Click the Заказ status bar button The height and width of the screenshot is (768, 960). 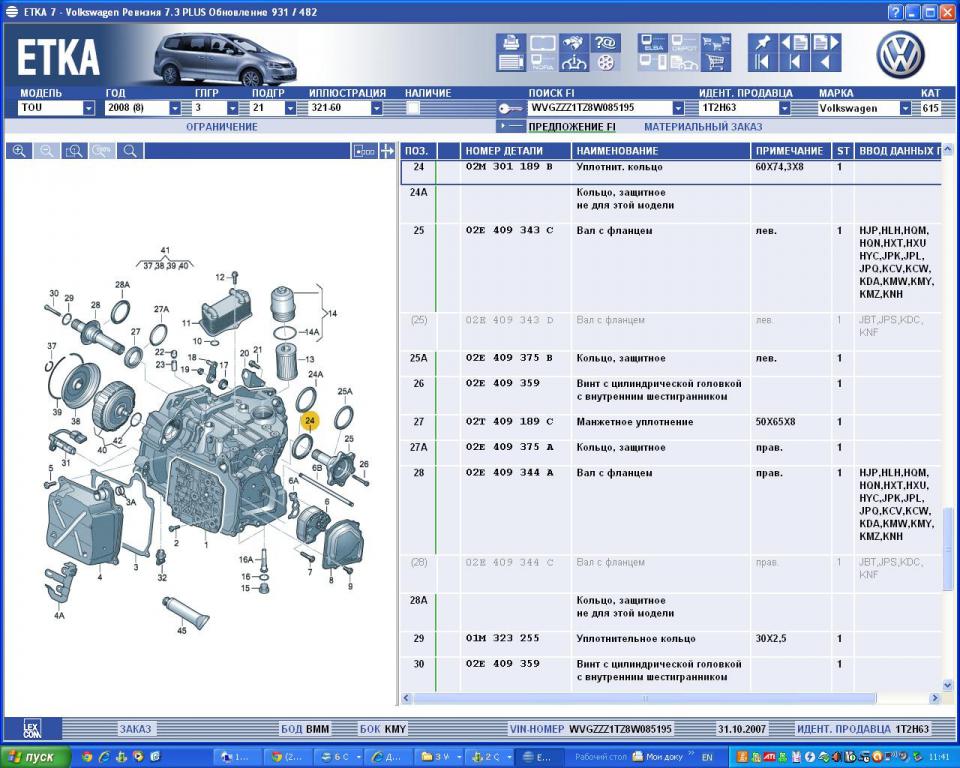135,729
